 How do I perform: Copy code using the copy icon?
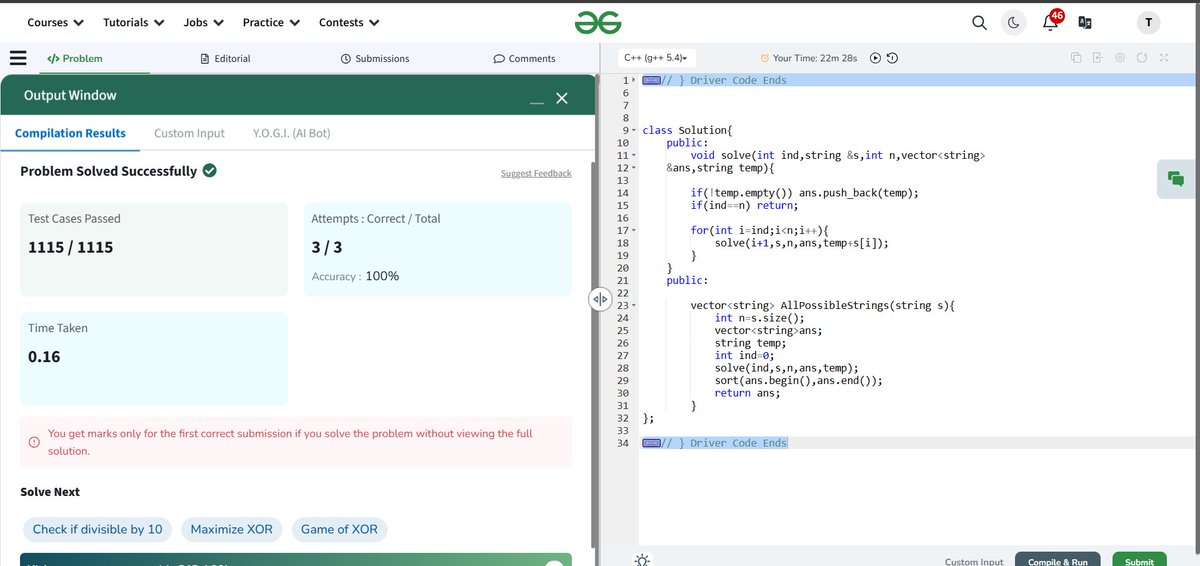(1076, 58)
